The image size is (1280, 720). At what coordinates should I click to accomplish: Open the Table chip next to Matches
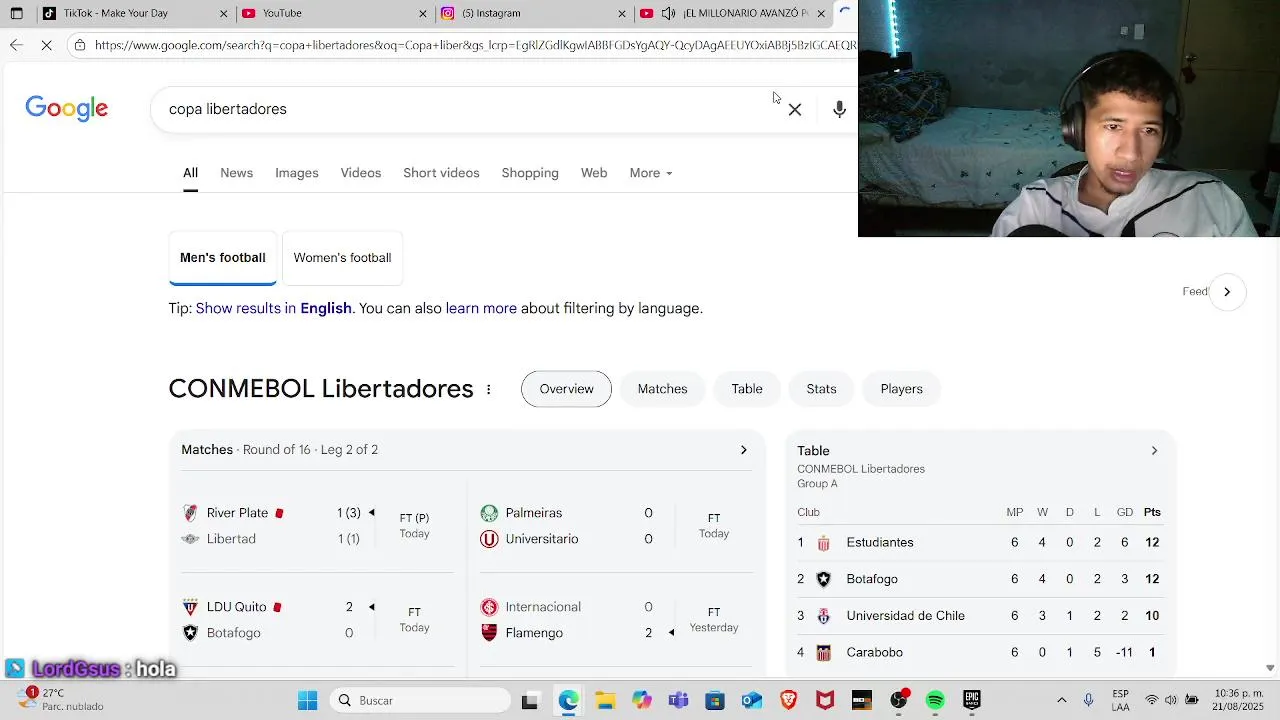click(747, 389)
